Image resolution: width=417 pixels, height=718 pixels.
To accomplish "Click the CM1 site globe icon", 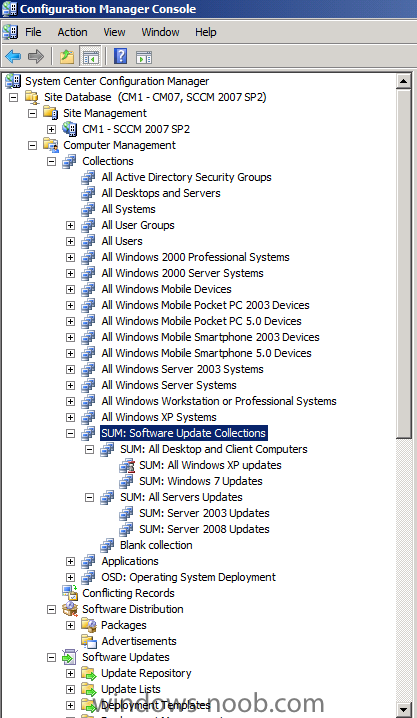I will pyautogui.click(x=70, y=129).
